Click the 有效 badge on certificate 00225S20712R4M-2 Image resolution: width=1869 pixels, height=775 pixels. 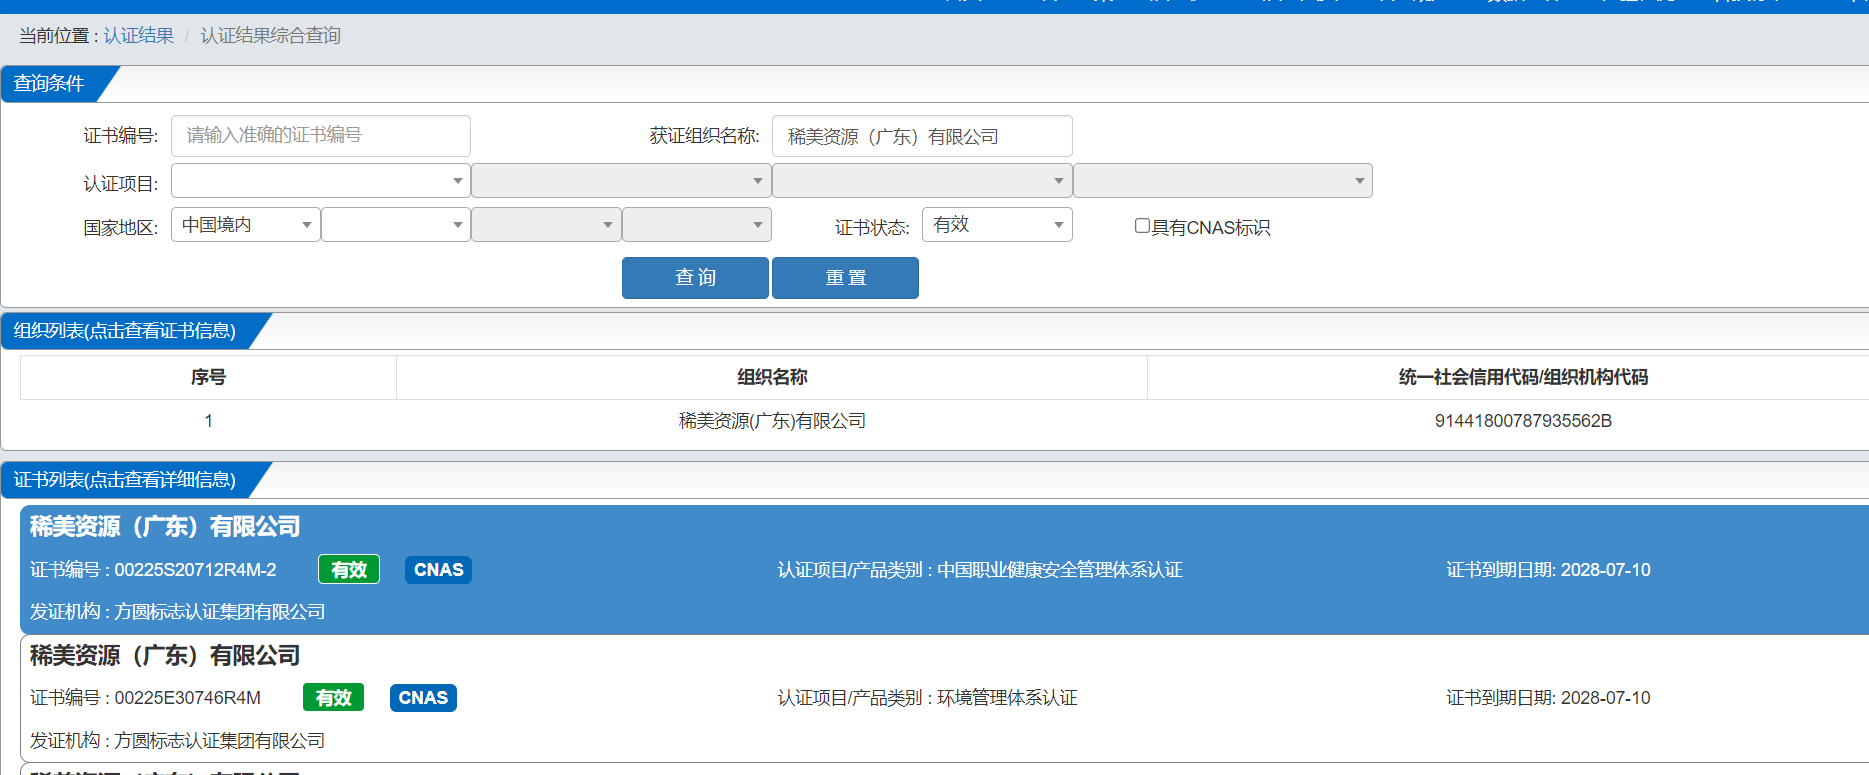click(349, 570)
